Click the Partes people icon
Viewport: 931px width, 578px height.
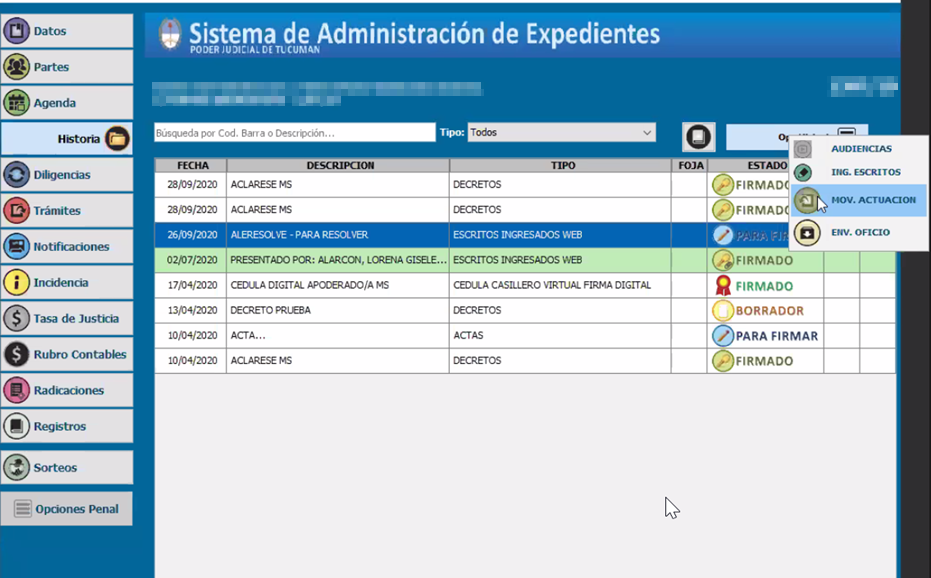point(16,67)
